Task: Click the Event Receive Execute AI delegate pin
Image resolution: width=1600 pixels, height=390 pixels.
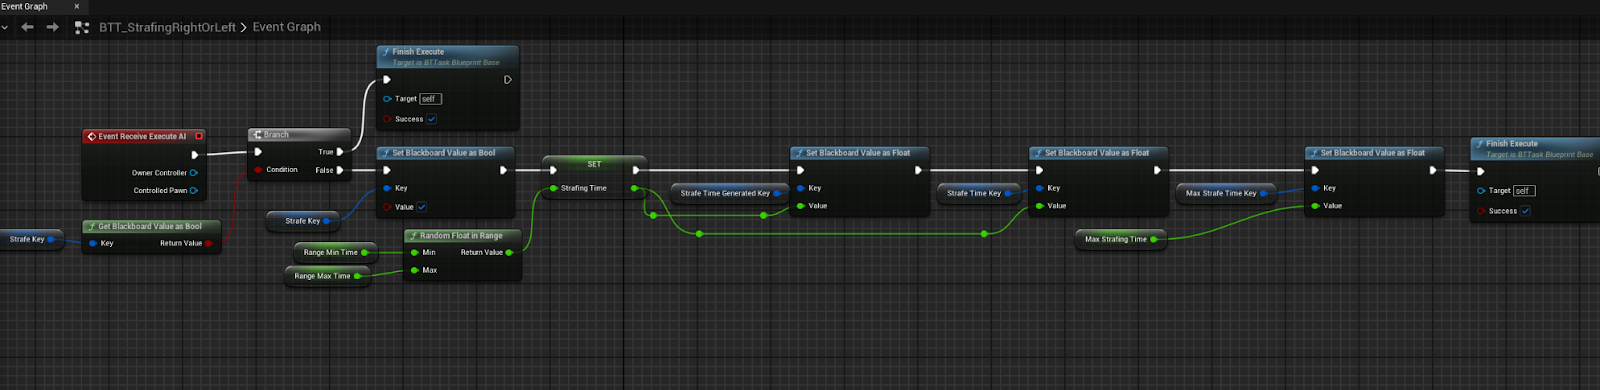Action: [x=199, y=136]
